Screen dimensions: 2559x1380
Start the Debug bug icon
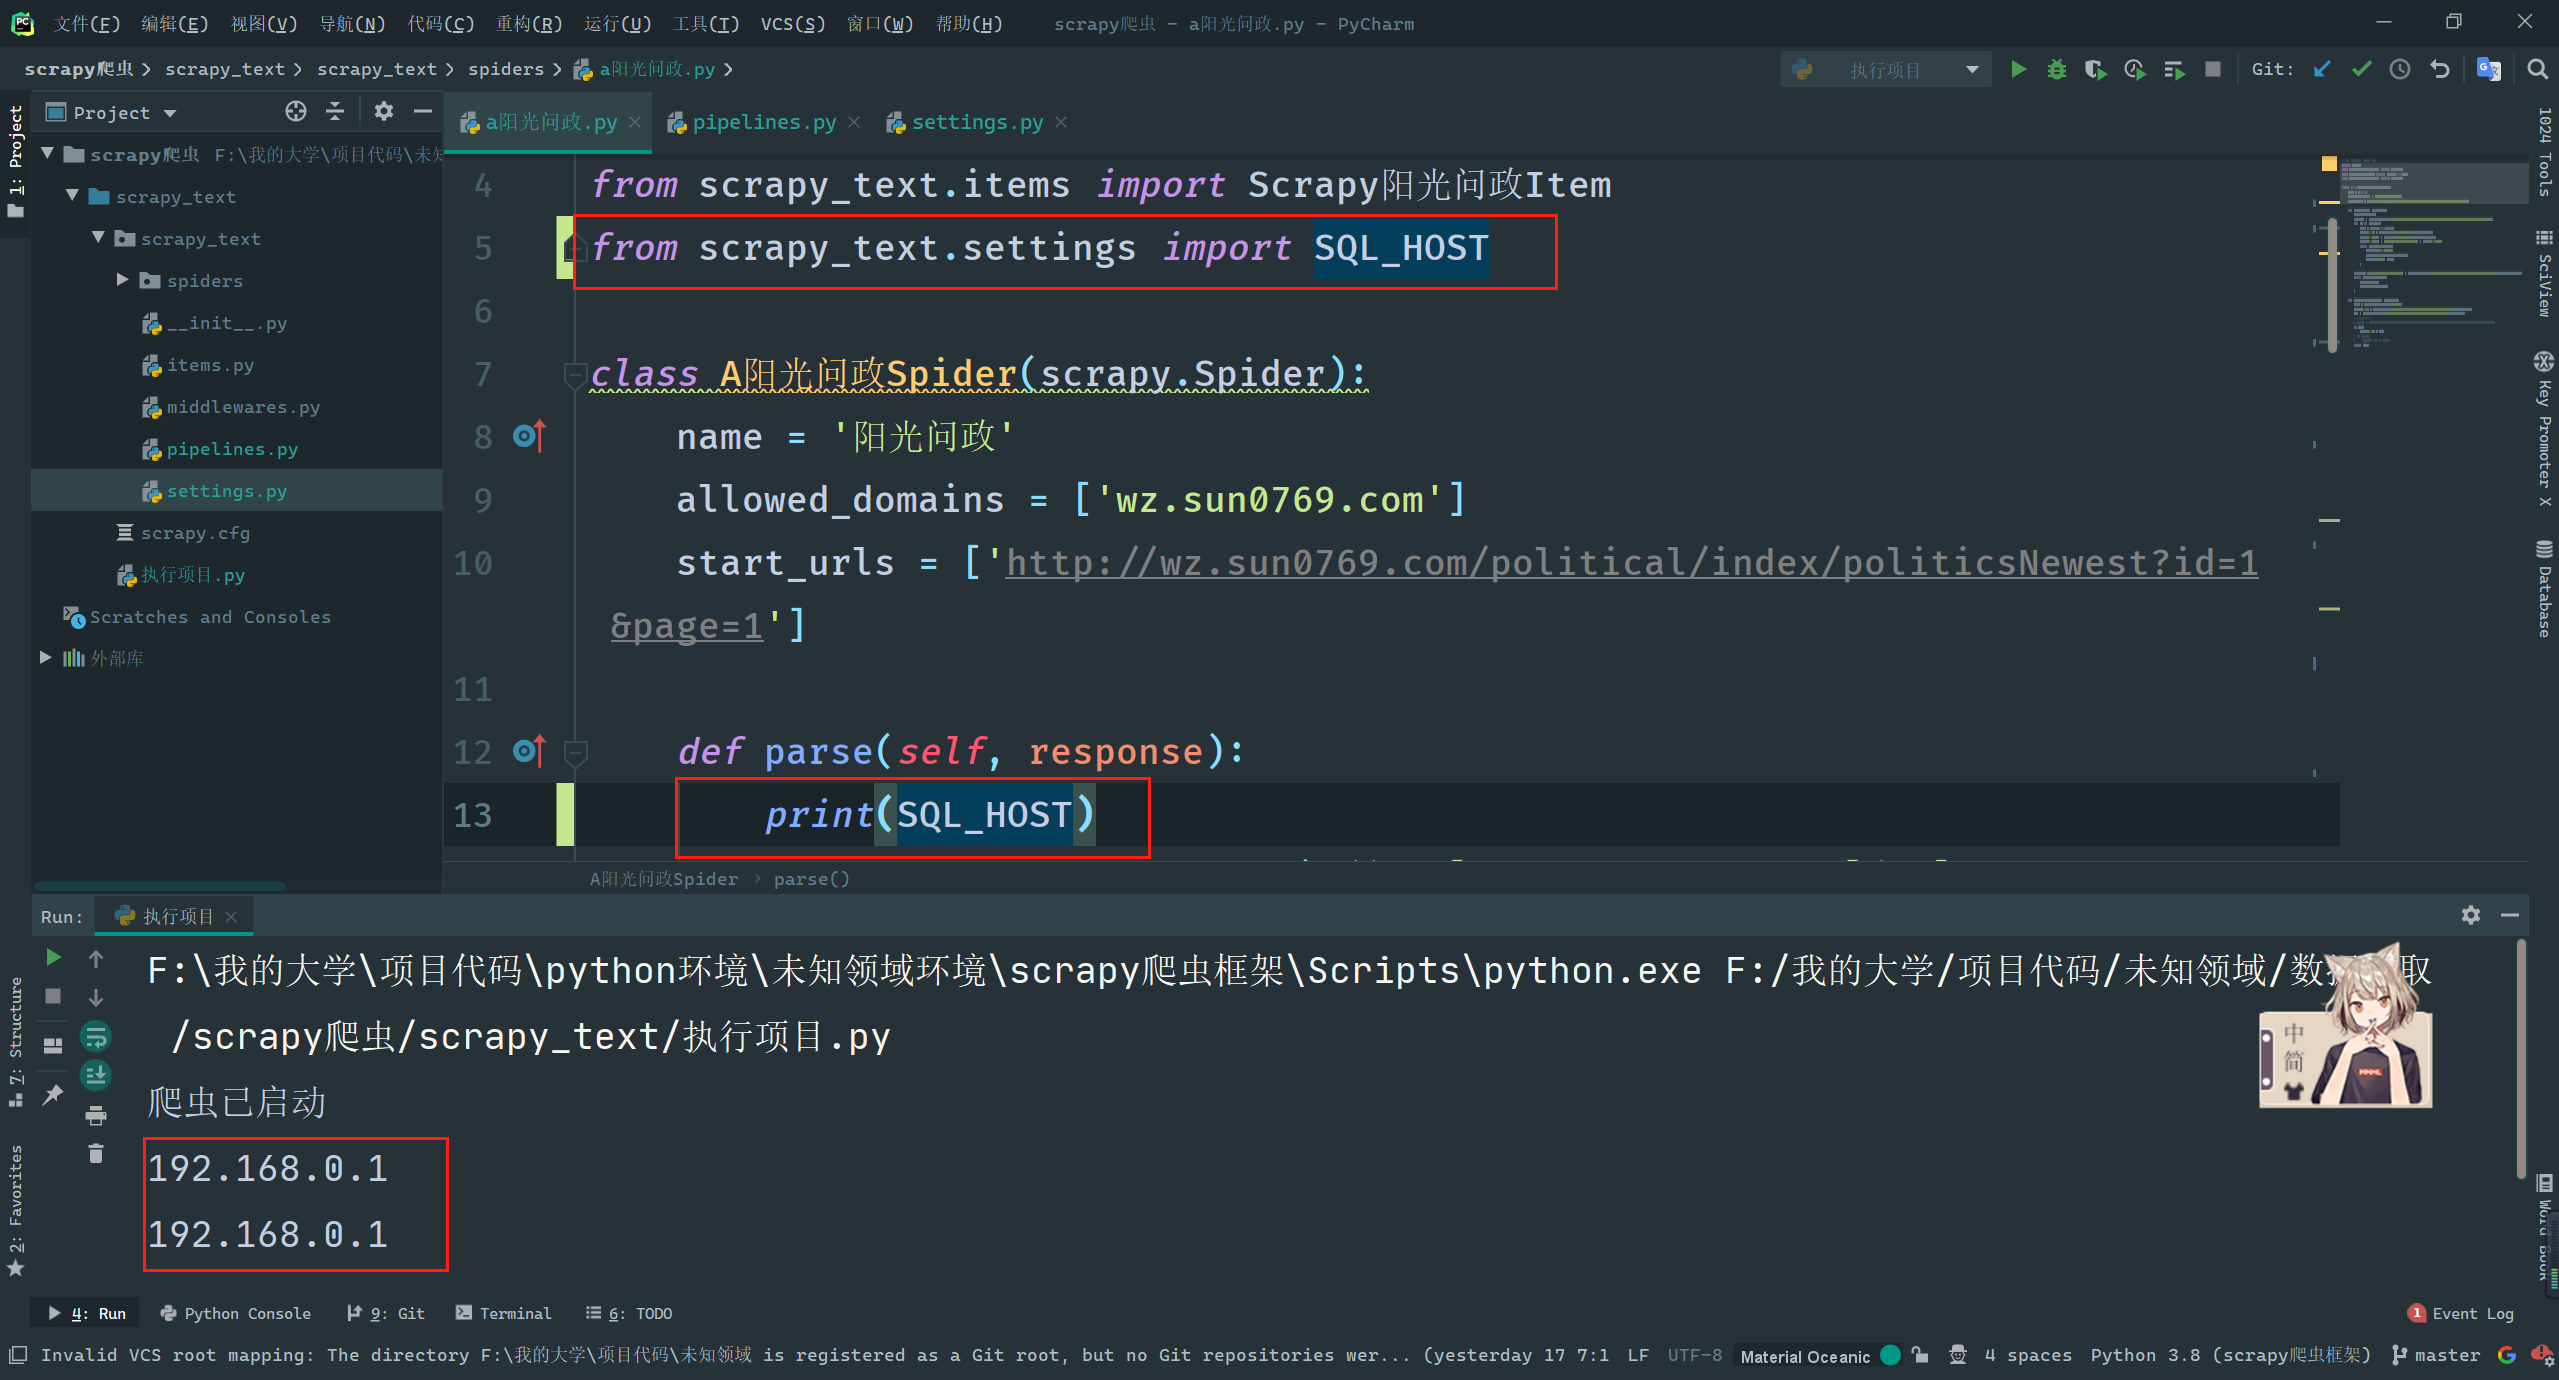pos(2056,69)
